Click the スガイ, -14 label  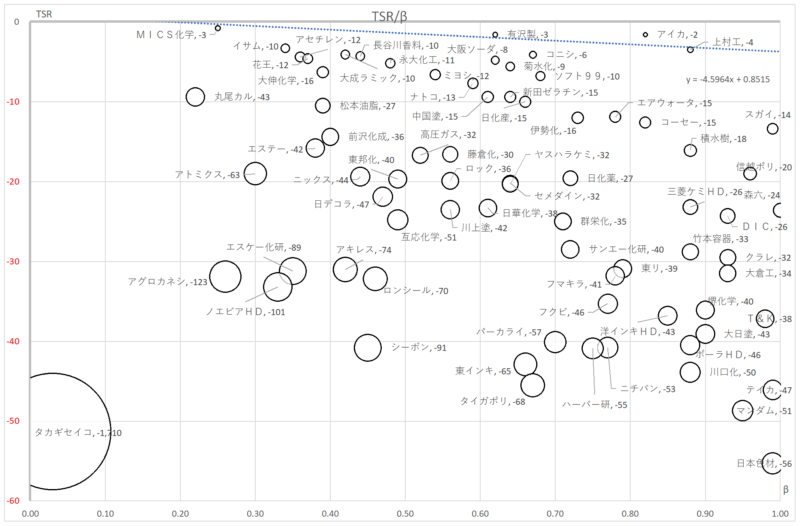768,115
